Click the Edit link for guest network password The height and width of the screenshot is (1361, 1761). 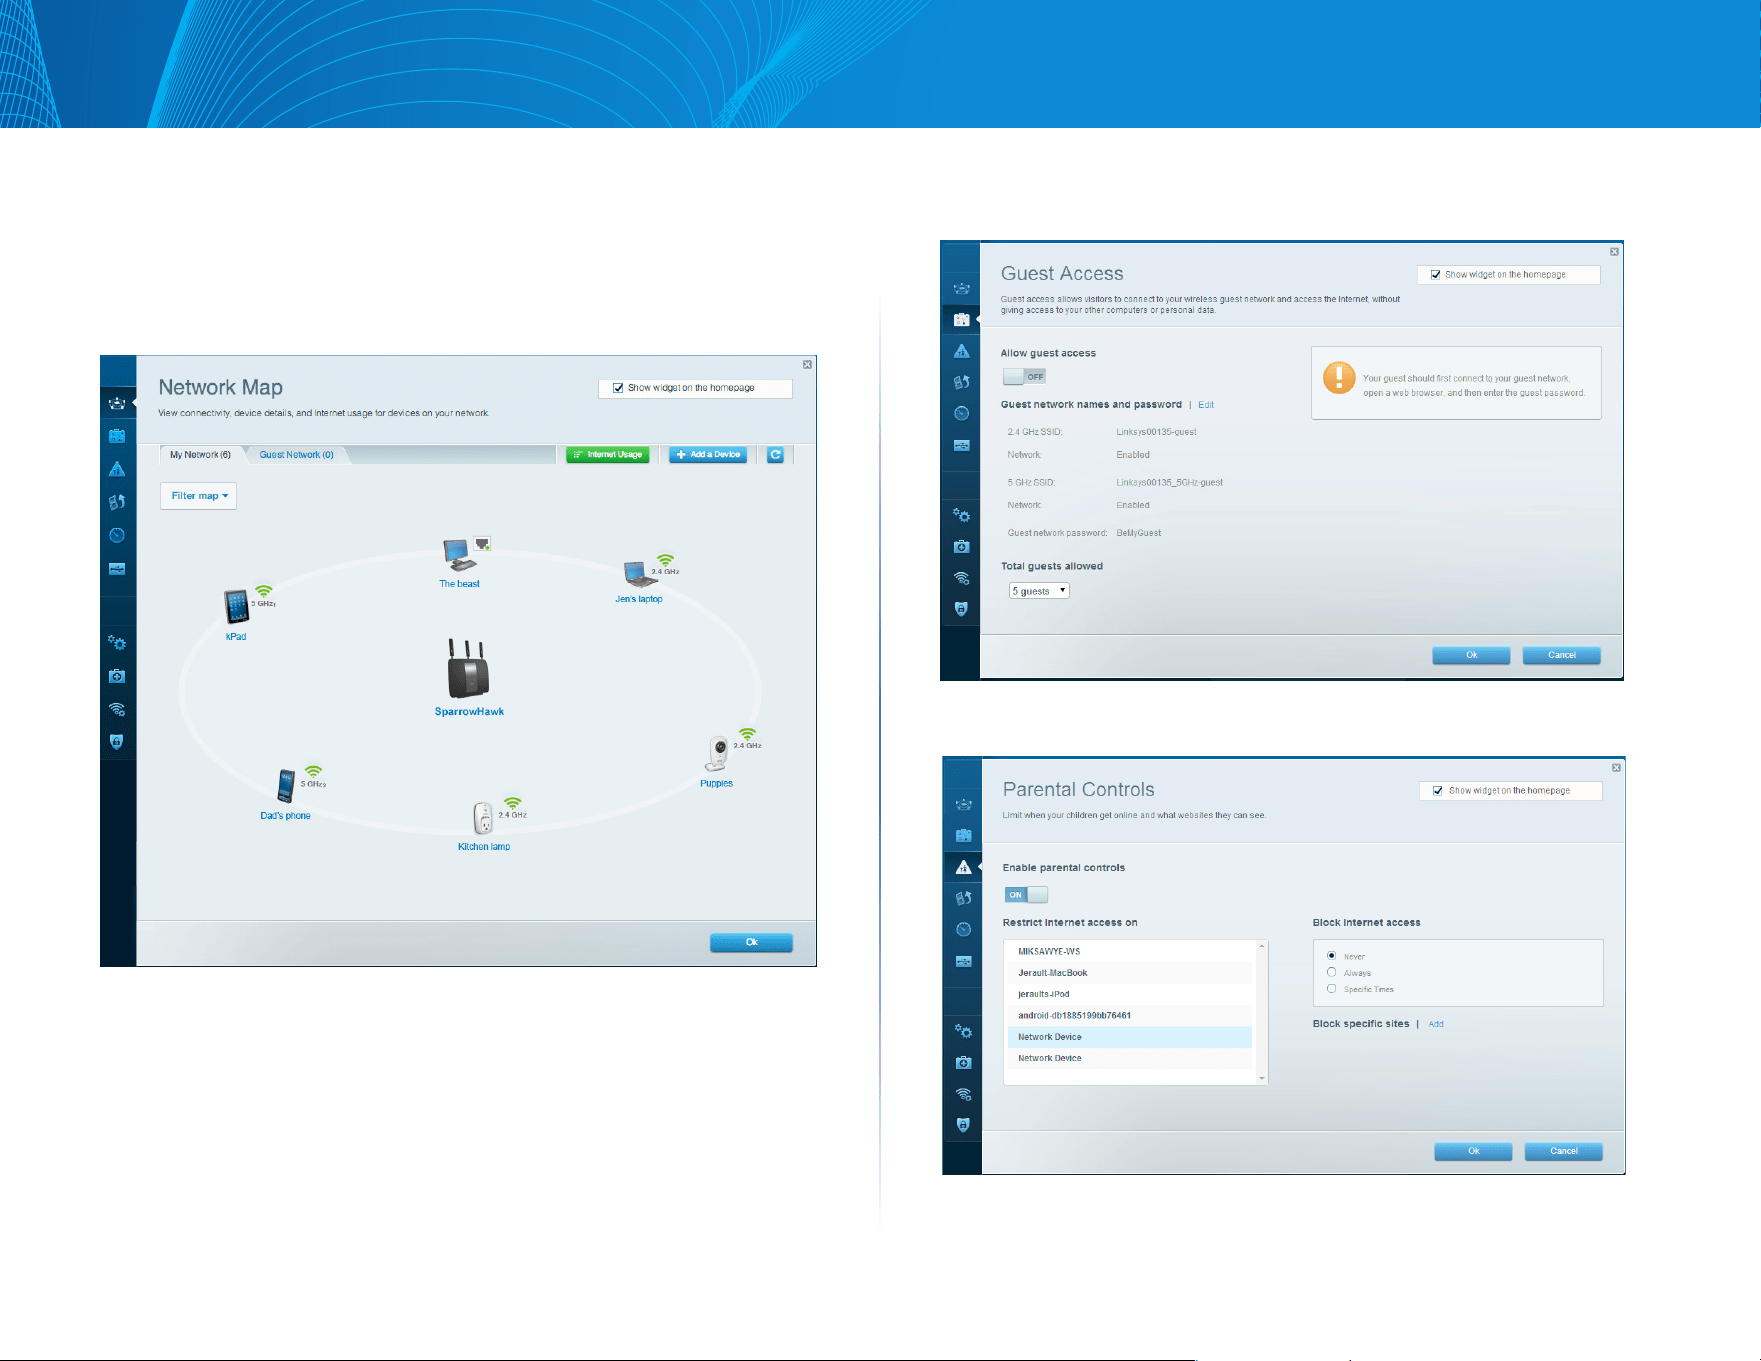pos(1206,405)
